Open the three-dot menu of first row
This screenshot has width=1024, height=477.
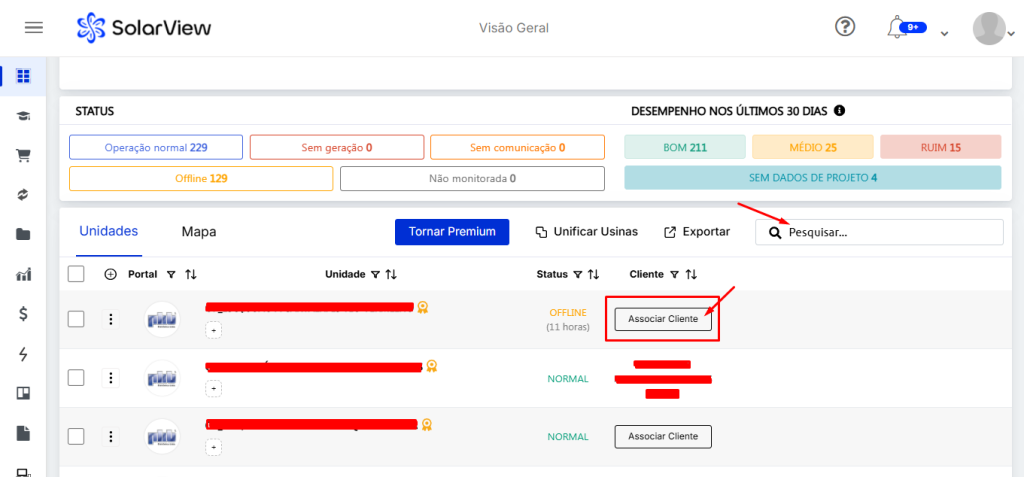tap(111, 319)
